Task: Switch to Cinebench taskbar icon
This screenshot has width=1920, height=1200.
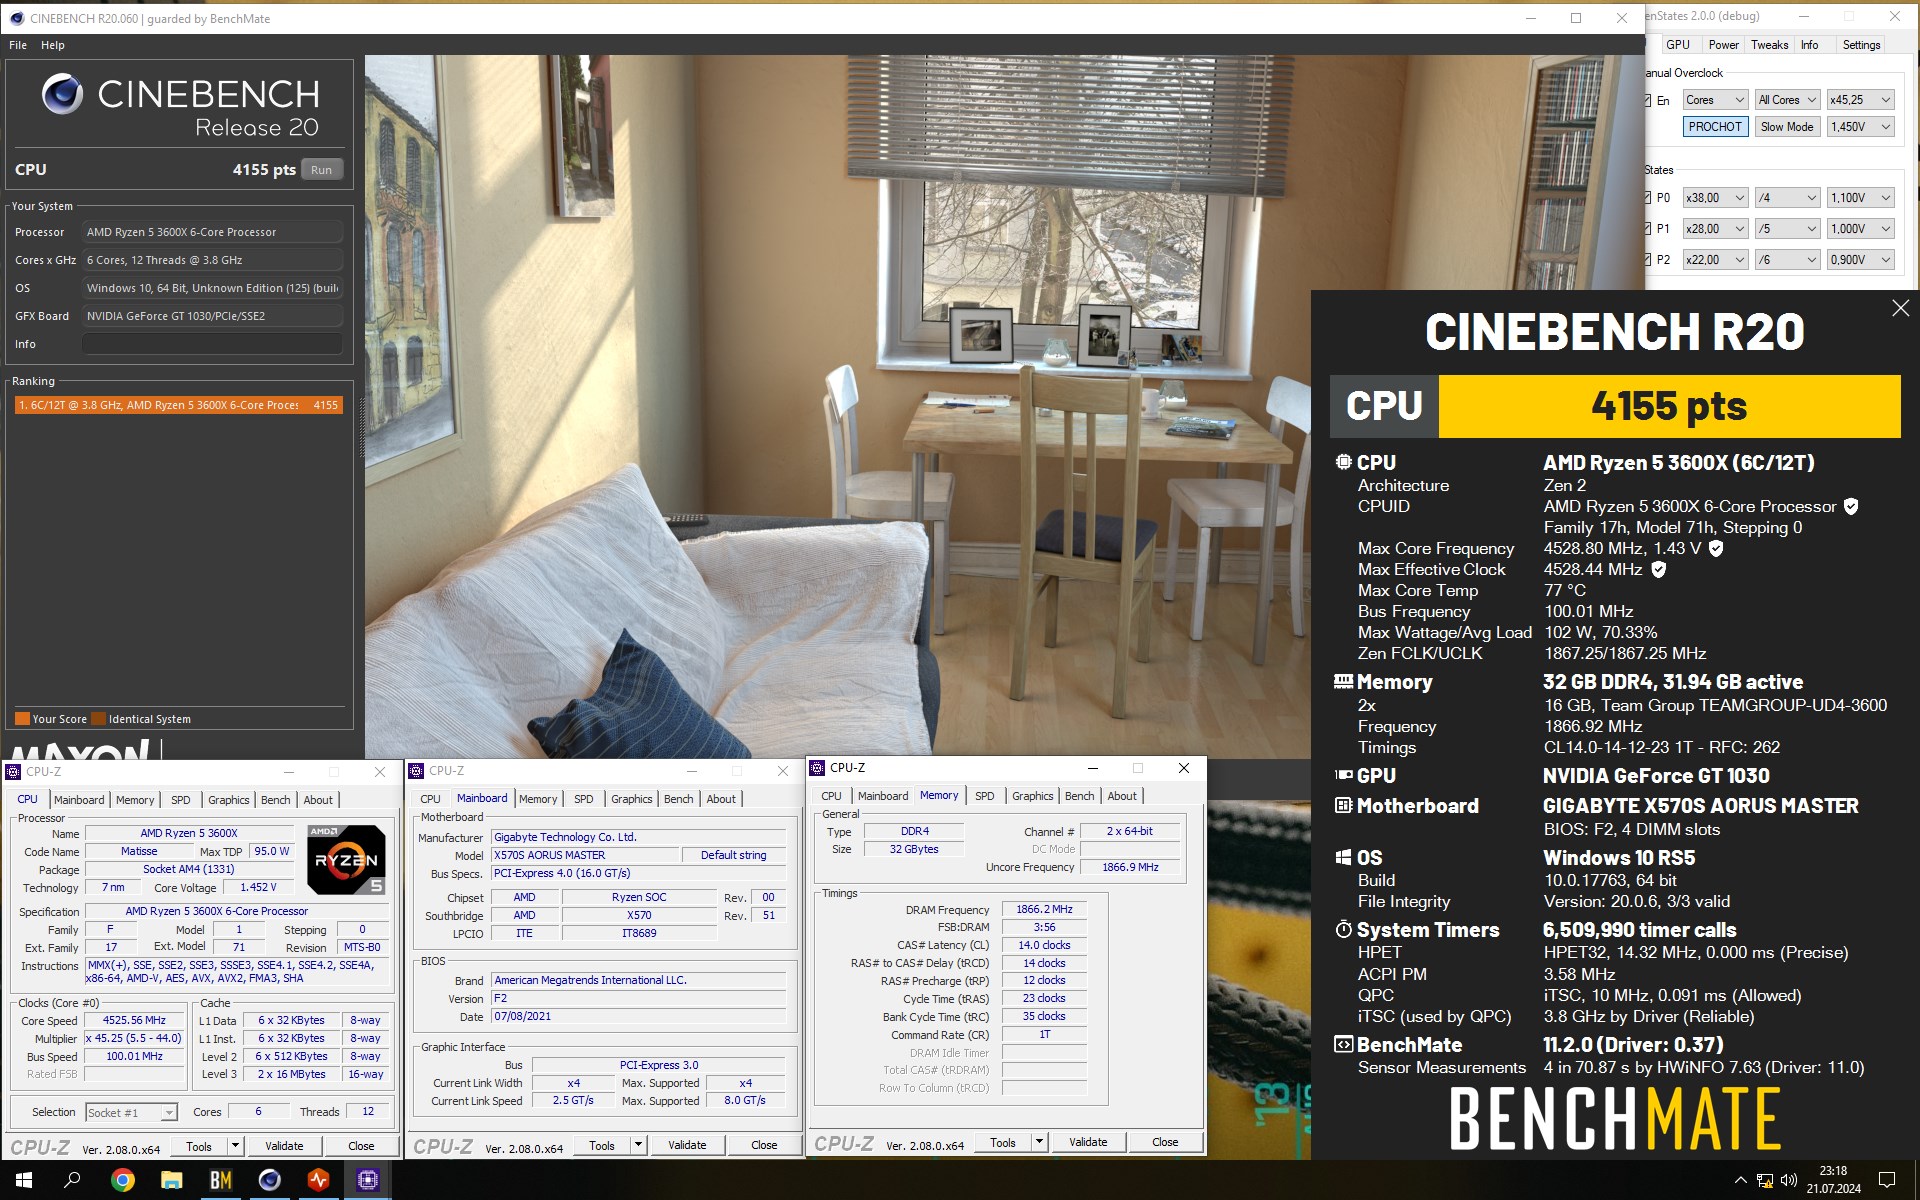Action: tap(269, 1180)
